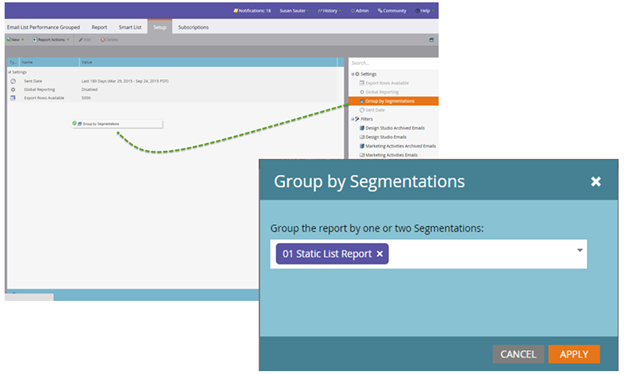Select Design Studio Archived Emails filter icon
Image resolution: width=624 pixels, height=375 pixels.
(x=362, y=128)
